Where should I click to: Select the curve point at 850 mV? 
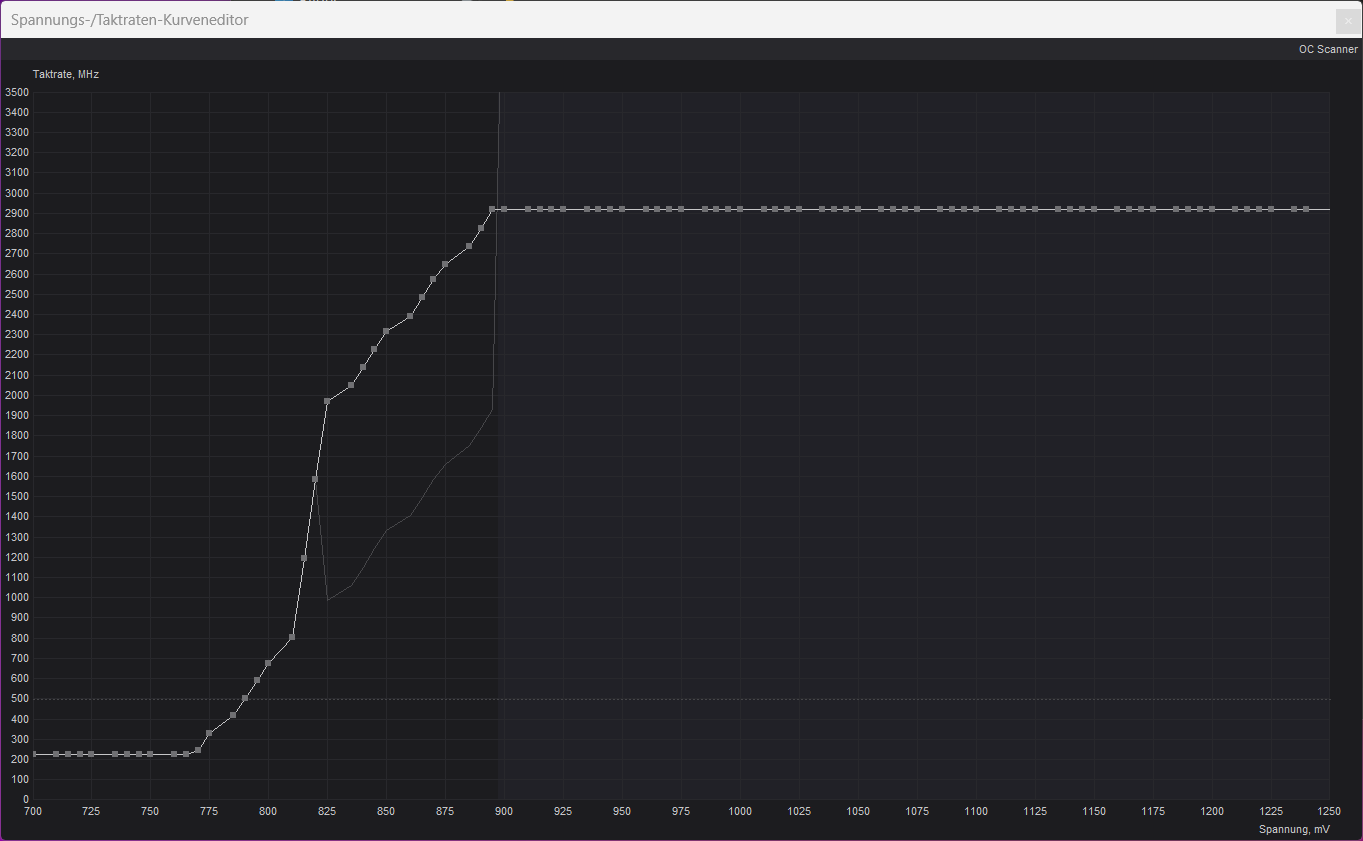coord(386,331)
